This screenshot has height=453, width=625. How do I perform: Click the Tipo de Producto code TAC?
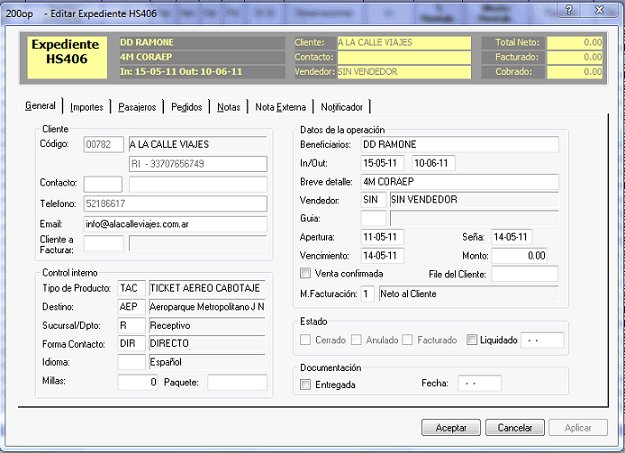point(132,288)
